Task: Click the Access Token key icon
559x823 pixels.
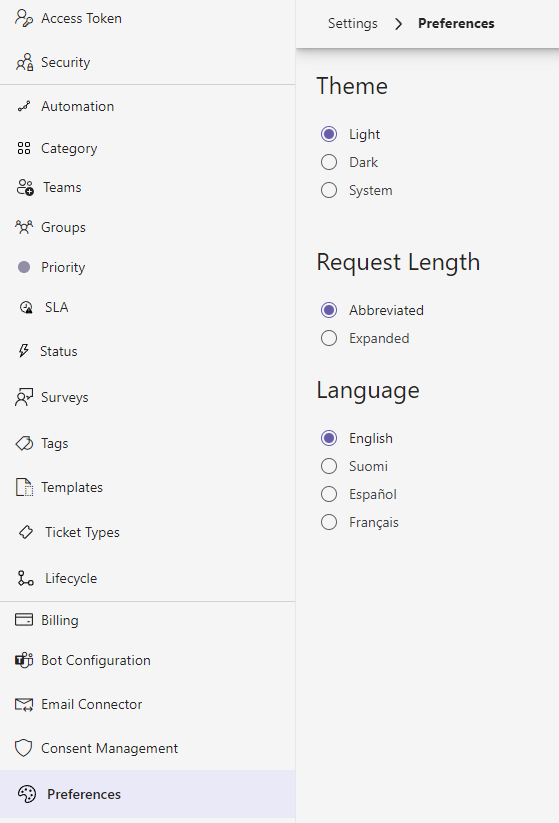Action: [x=24, y=18]
